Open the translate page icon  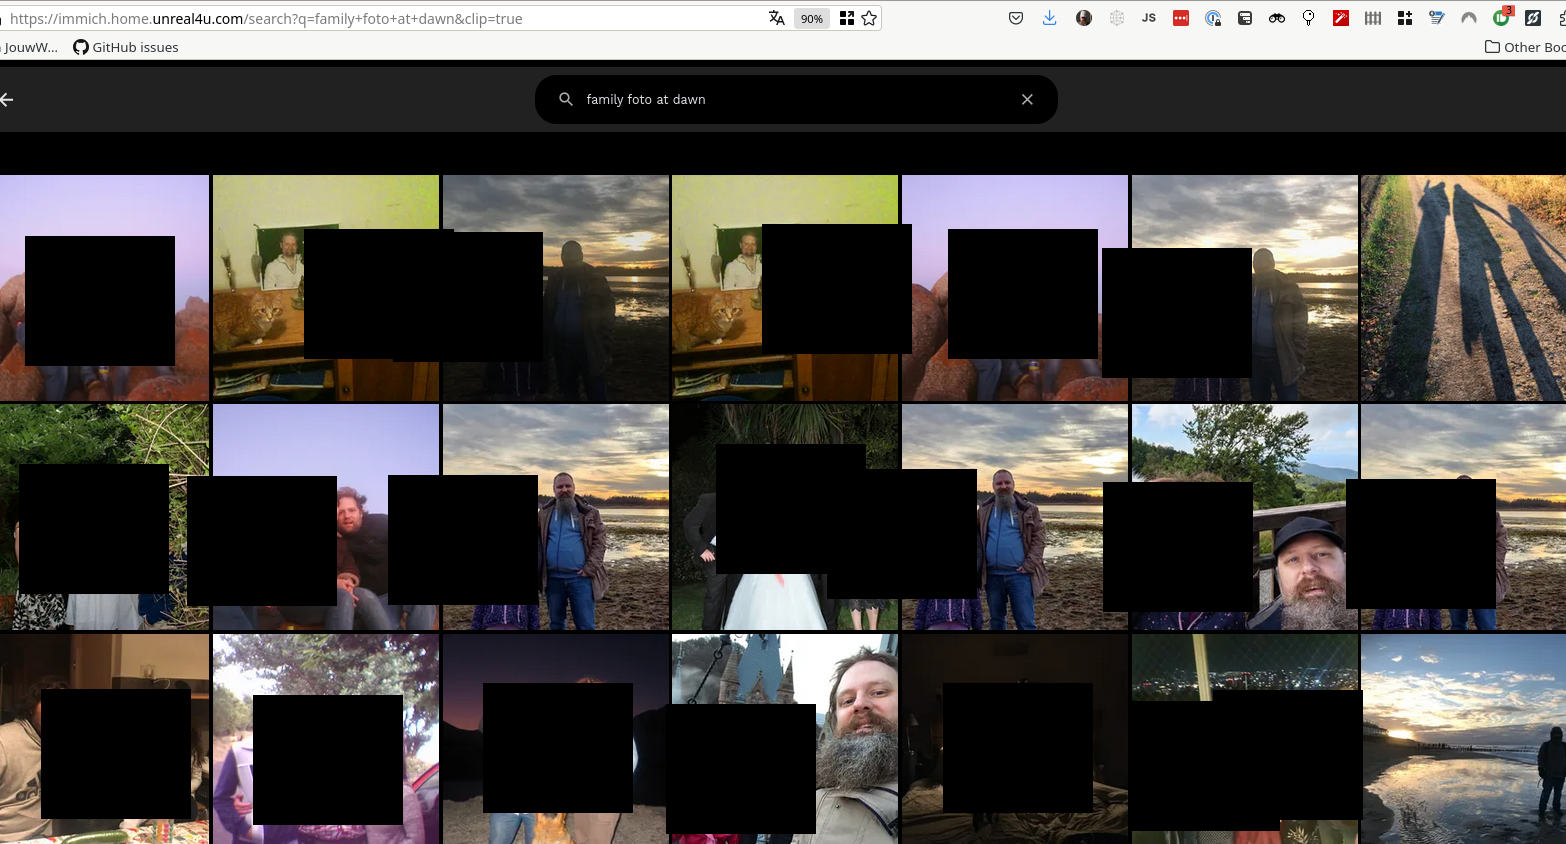coord(777,18)
